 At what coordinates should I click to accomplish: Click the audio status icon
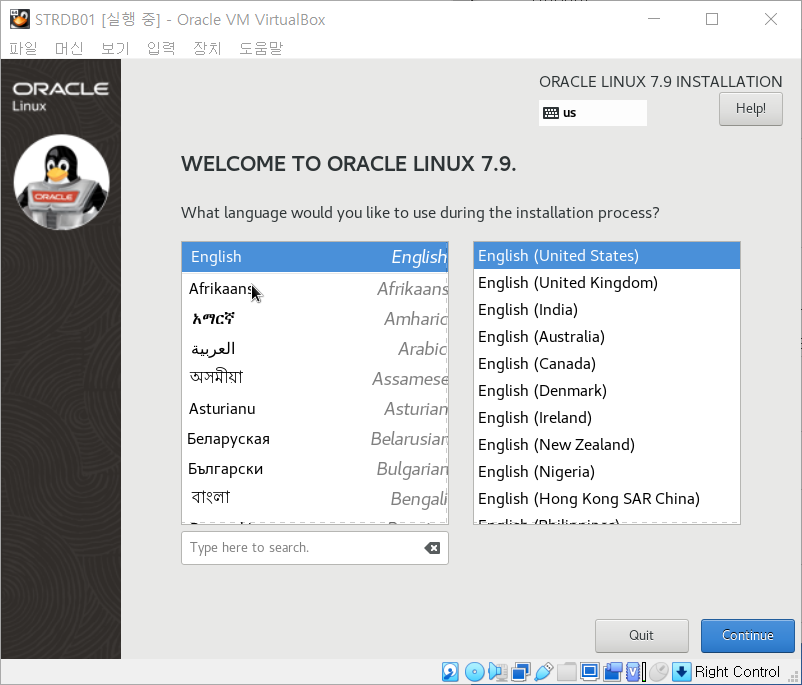(498, 672)
